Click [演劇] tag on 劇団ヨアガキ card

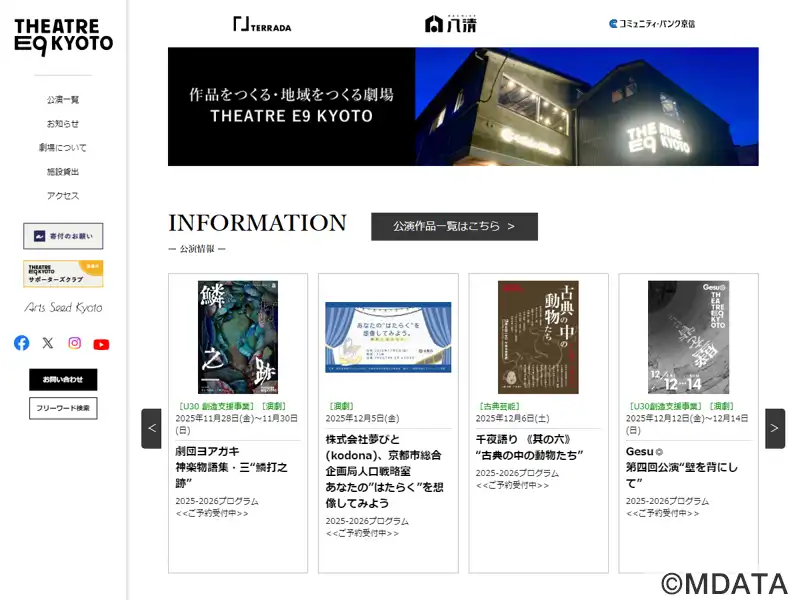[x=274, y=406]
